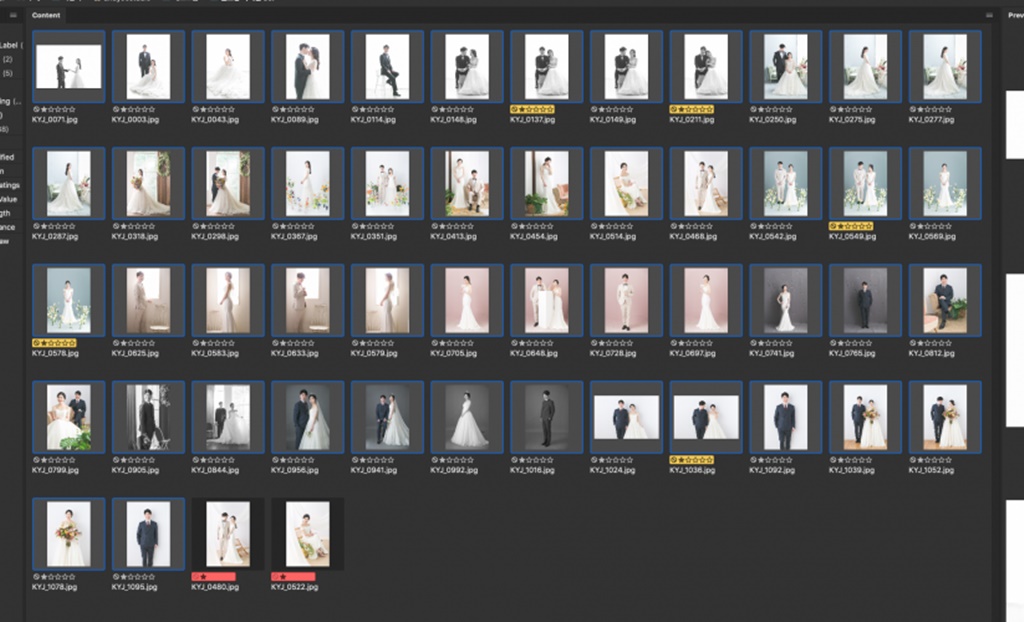Switch to the Content tab
This screenshot has width=1024, height=622.
(x=46, y=15)
